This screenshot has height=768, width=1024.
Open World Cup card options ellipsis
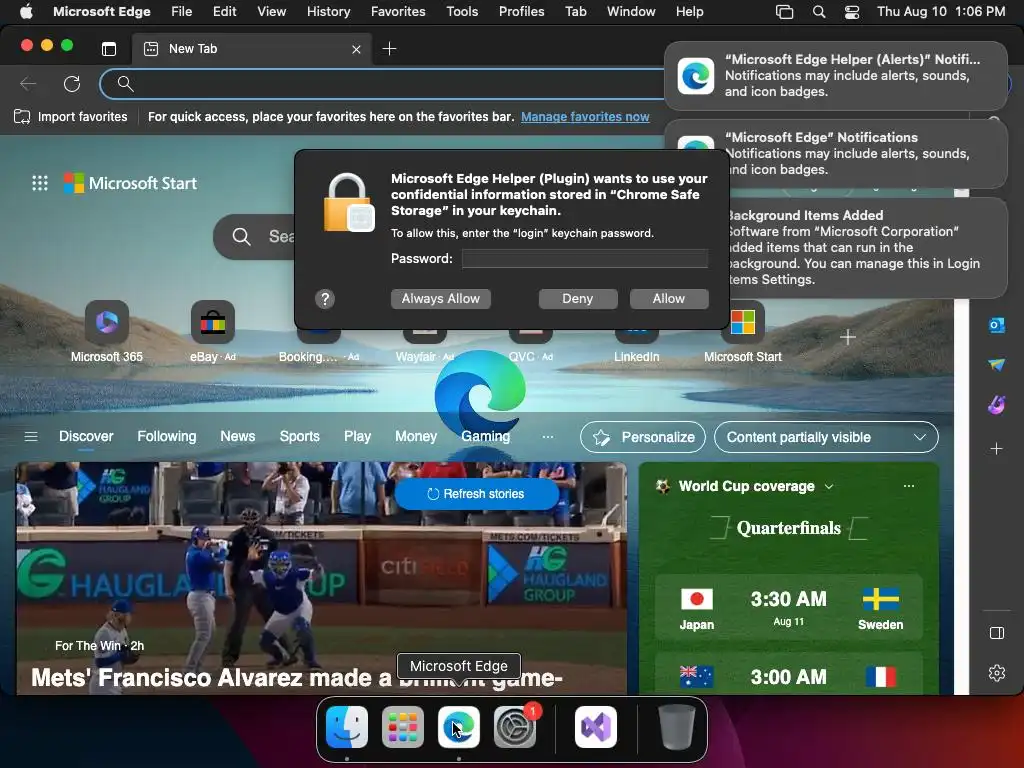tap(908, 486)
